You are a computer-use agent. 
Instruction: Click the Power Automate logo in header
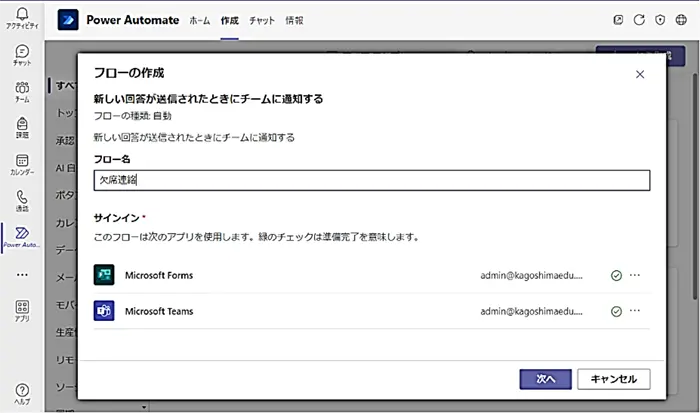[68, 20]
